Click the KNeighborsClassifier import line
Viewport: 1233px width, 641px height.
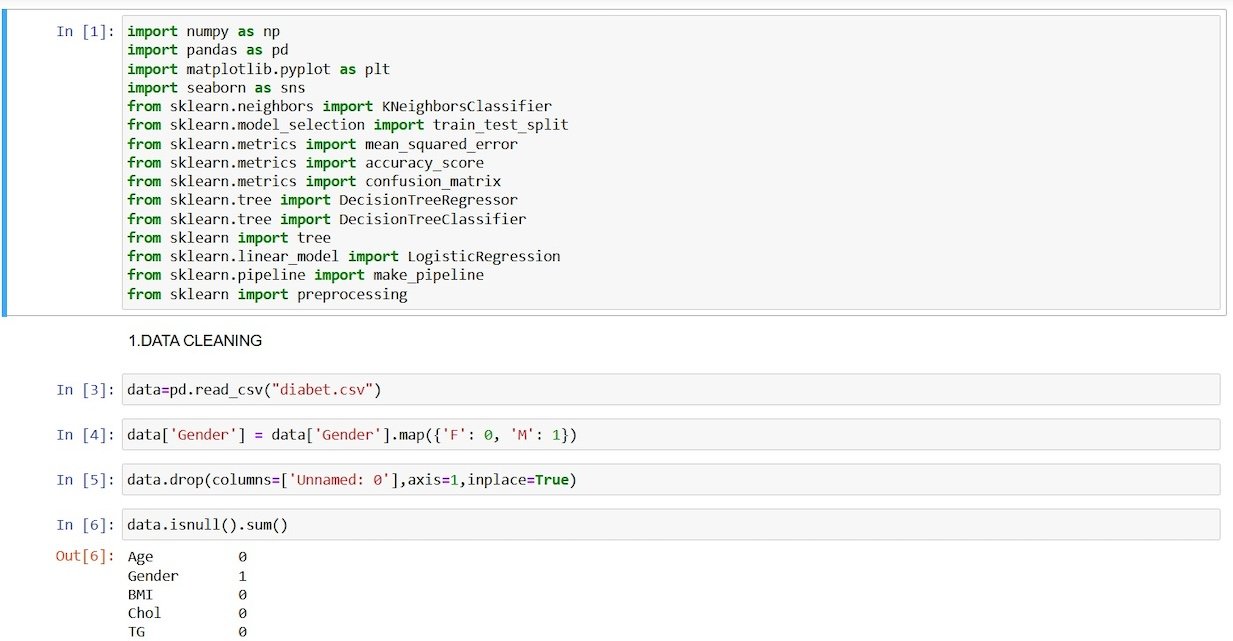coord(339,106)
